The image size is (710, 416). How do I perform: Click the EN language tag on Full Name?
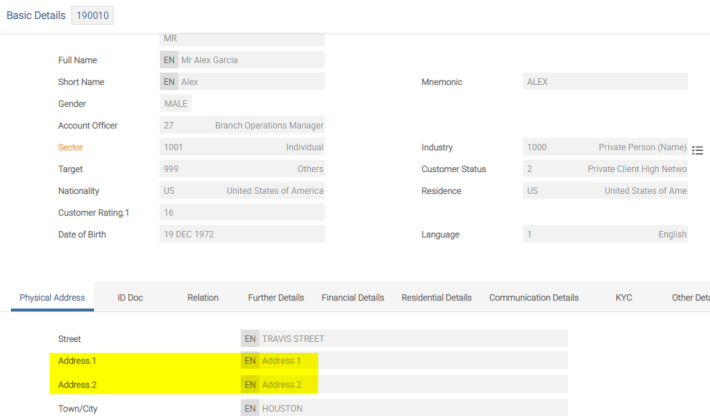(x=169, y=60)
